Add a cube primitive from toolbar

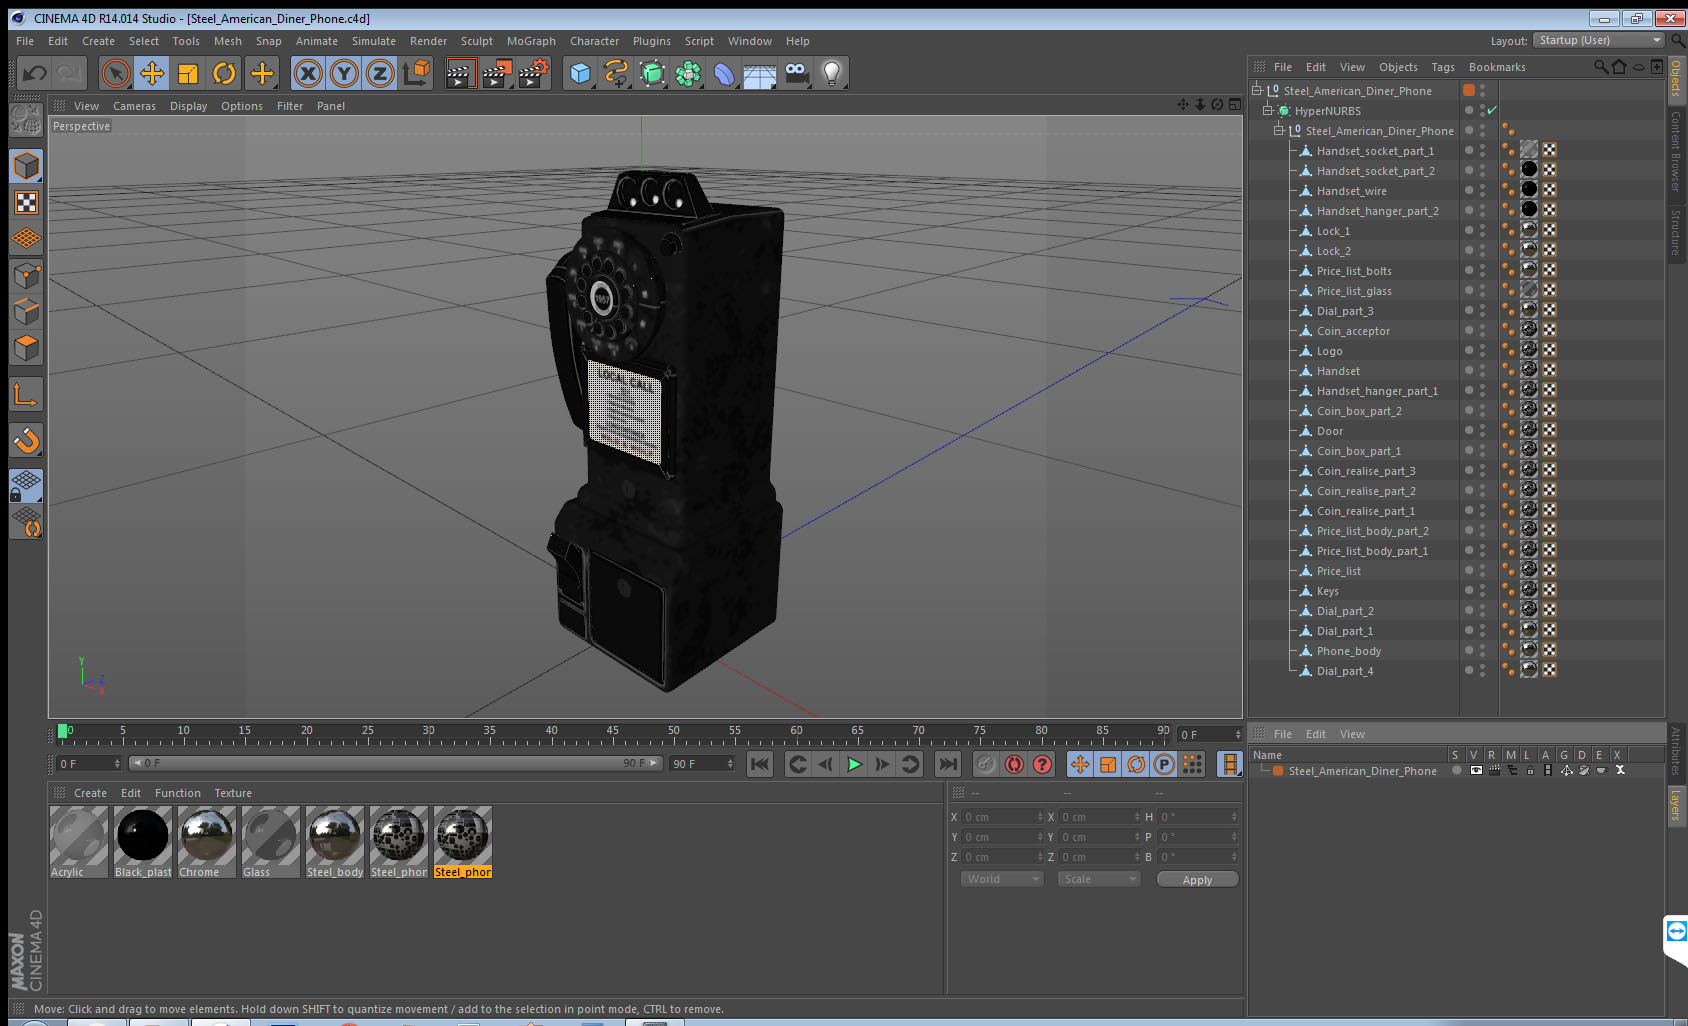580,73
